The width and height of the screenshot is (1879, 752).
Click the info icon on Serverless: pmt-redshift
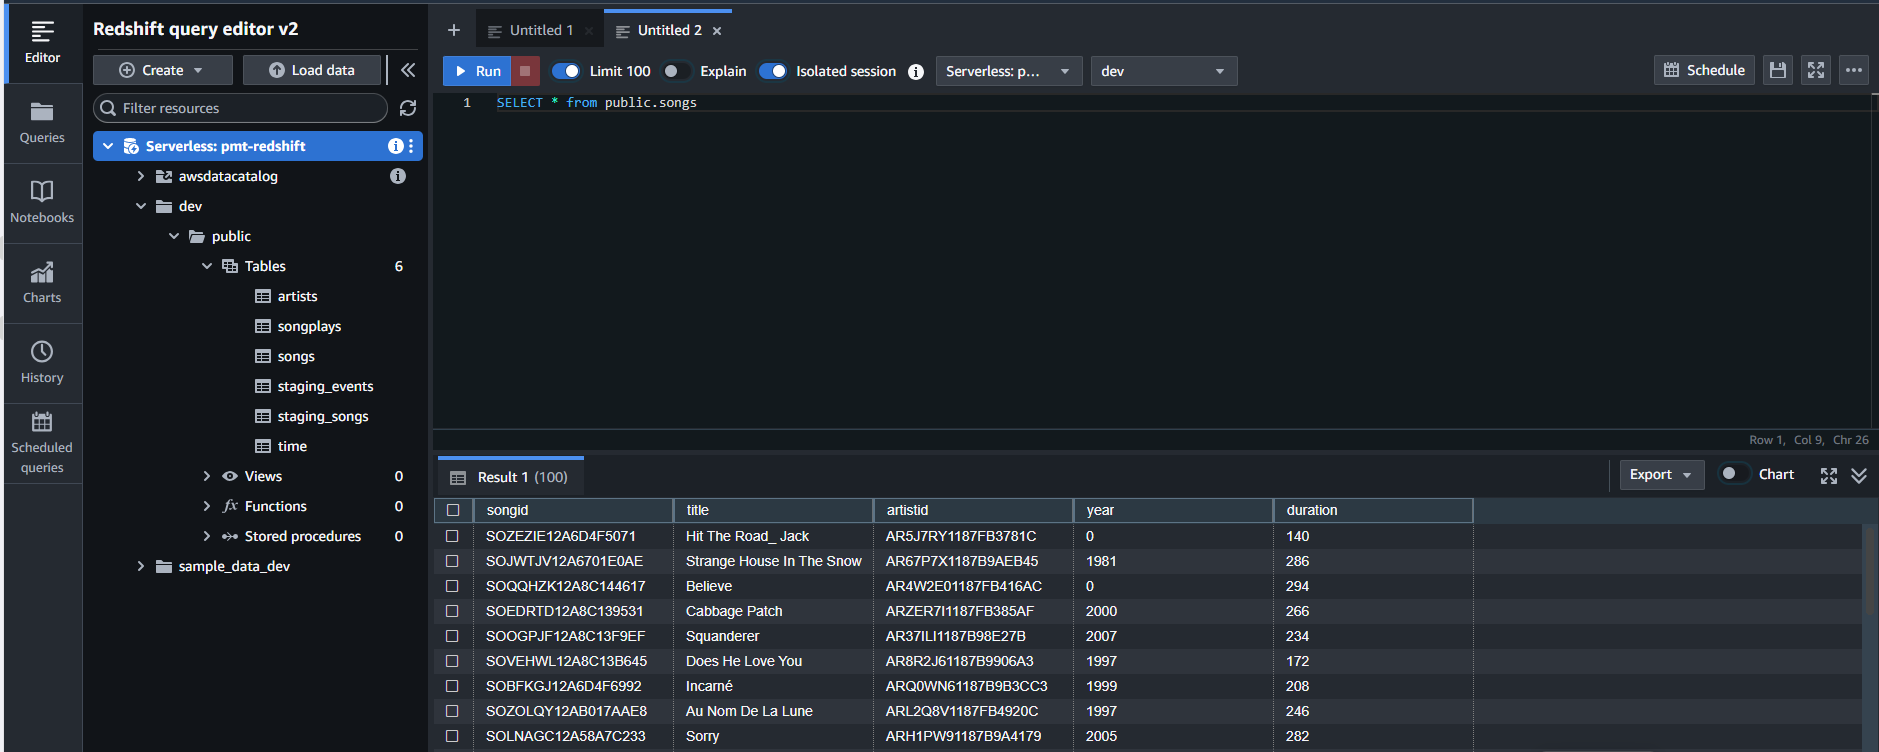[x=395, y=146]
